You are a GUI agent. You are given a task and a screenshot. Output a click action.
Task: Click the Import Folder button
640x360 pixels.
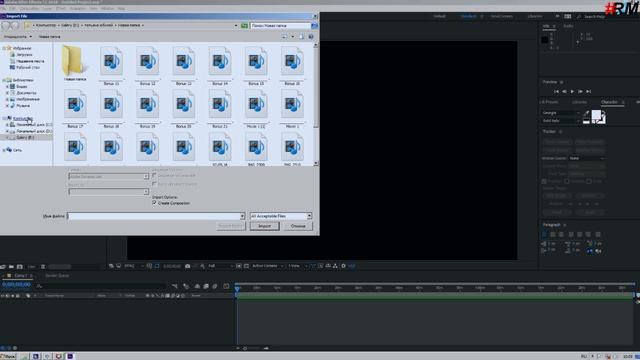[x=231, y=226]
